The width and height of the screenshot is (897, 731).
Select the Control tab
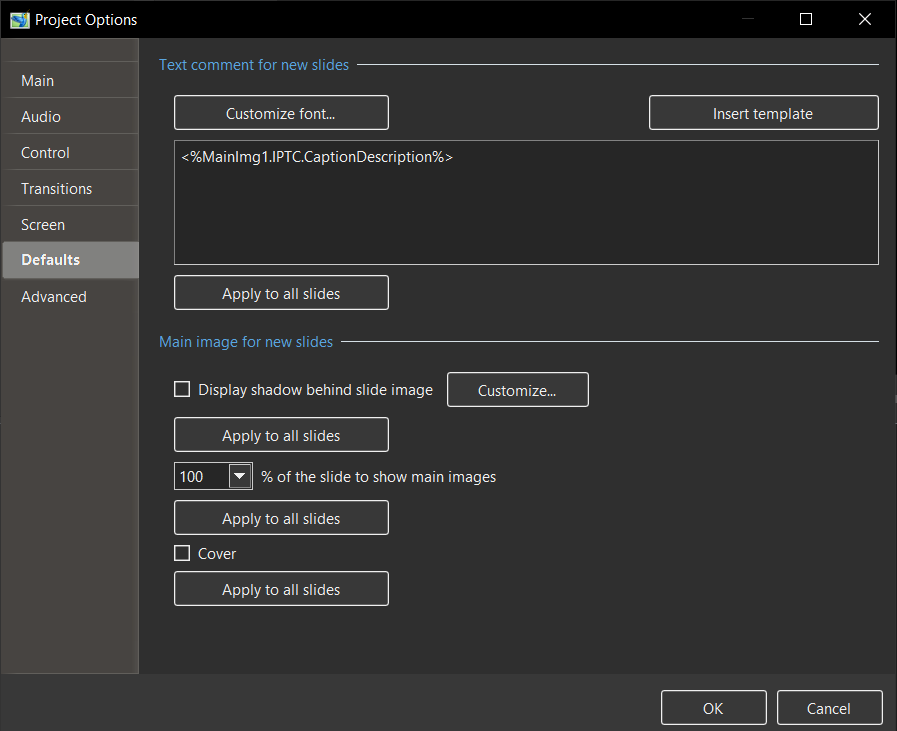click(70, 153)
